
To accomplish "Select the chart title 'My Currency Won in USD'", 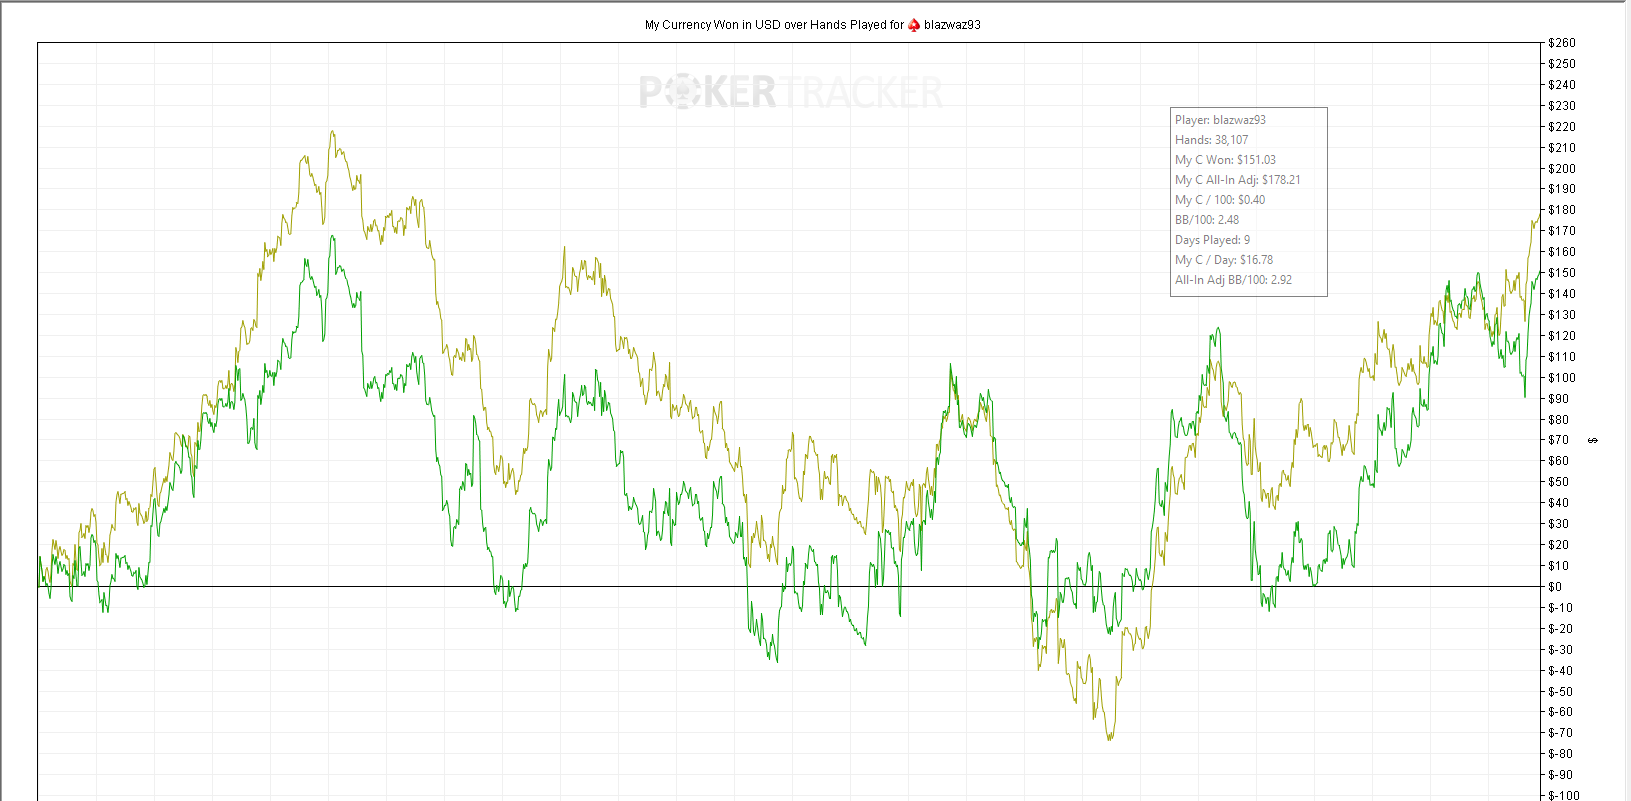I will [x=712, y=25].
